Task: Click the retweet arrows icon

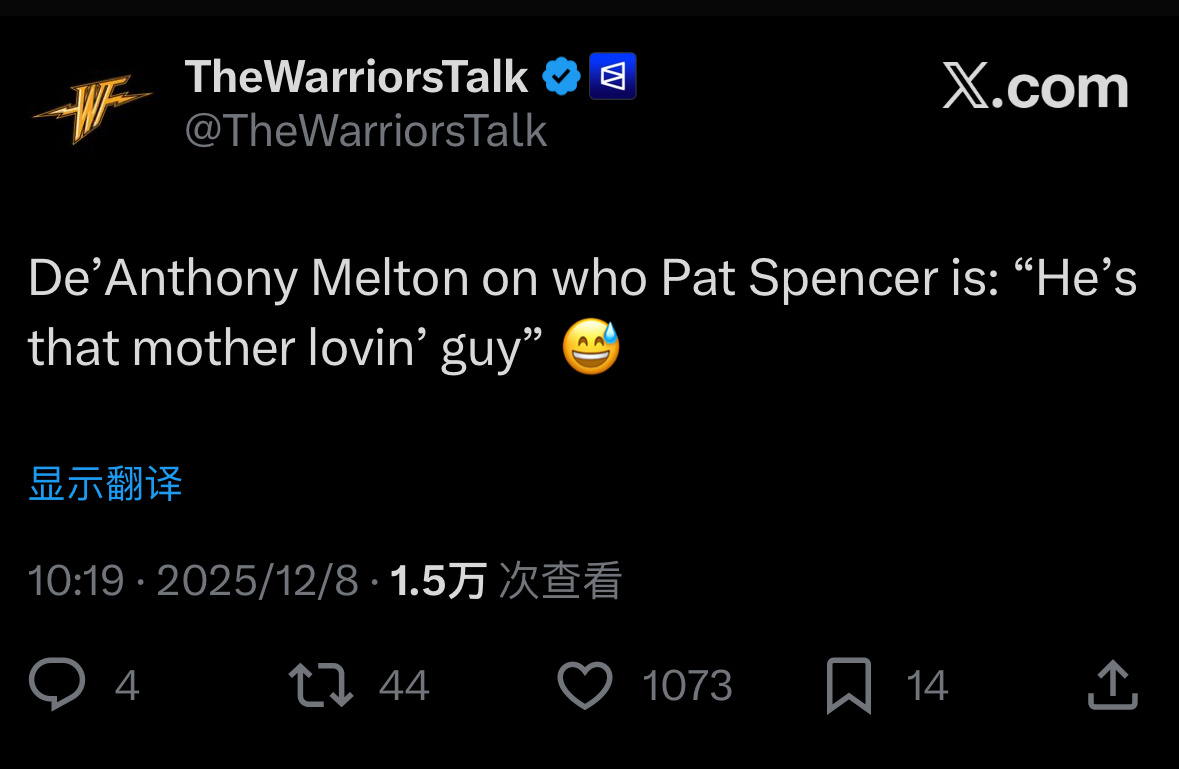Action: (x=321, y=685)
